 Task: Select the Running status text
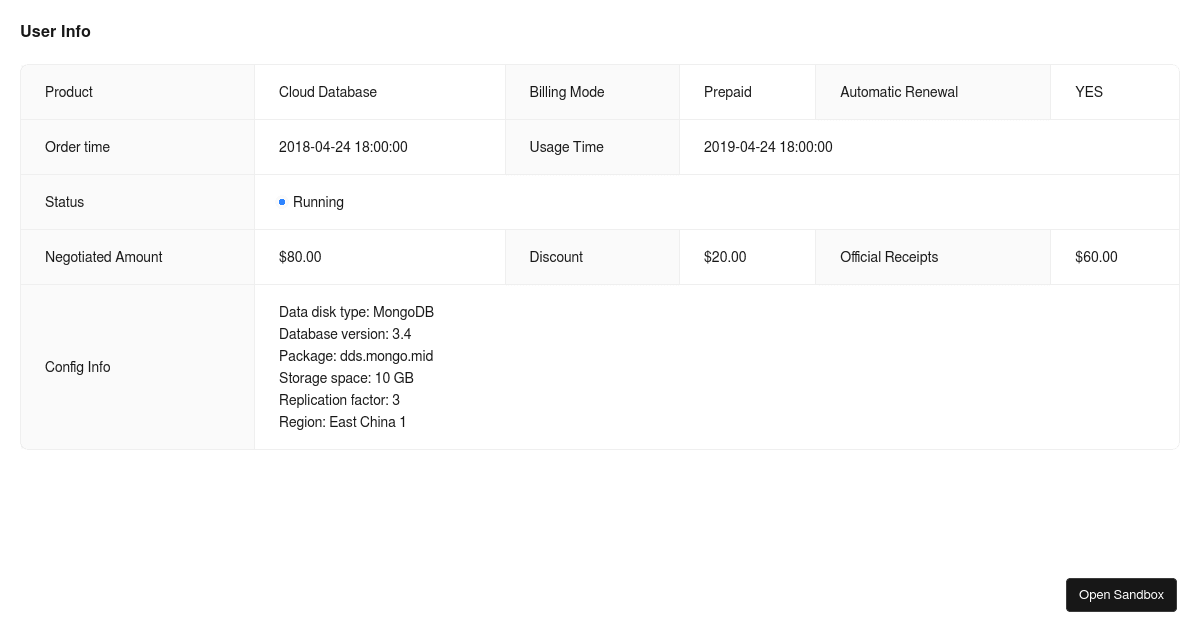318,202
